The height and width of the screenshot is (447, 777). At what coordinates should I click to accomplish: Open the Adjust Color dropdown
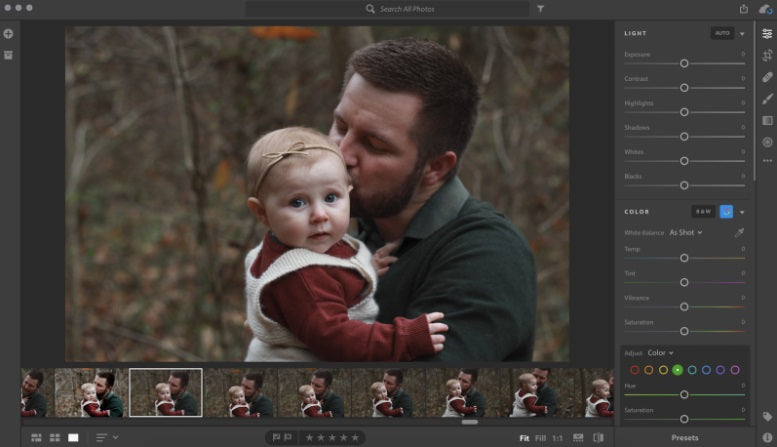point(661,353)
